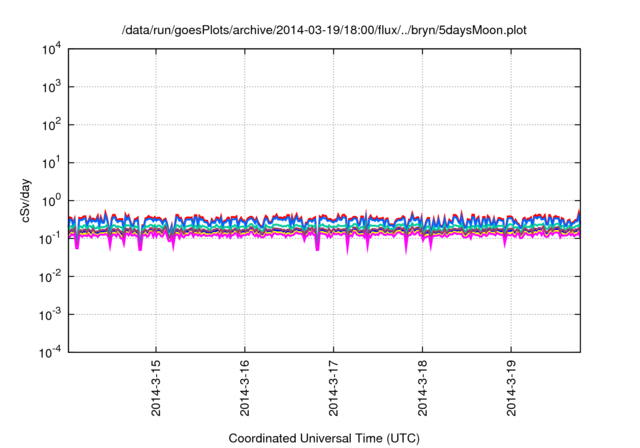The image size is (640, 448).
Task: Click the 10^2 y-axis tick label
Action: (49, 125)
